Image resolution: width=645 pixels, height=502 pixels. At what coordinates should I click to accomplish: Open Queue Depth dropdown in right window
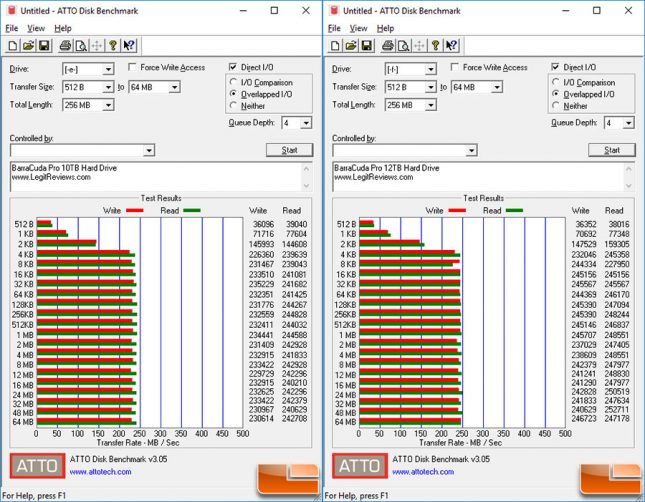628,123
